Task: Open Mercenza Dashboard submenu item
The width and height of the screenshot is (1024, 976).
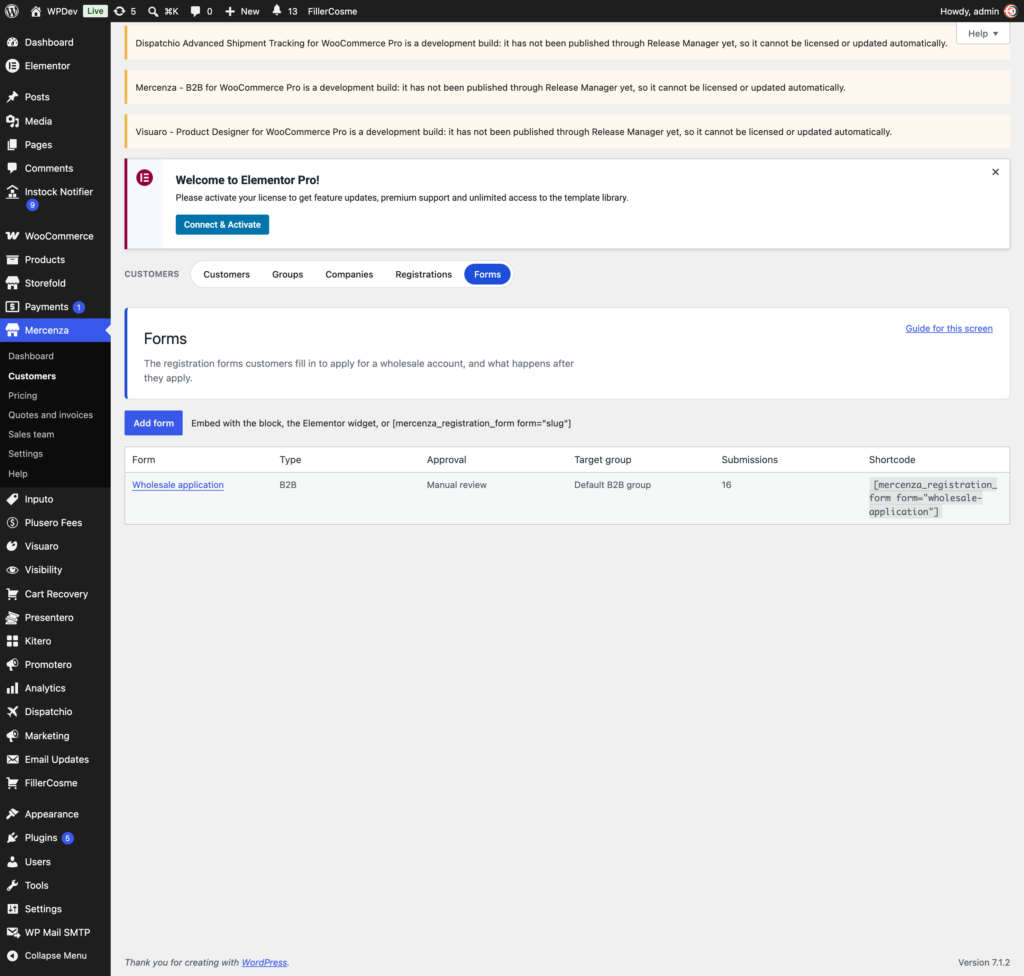Action: [31, 356]
